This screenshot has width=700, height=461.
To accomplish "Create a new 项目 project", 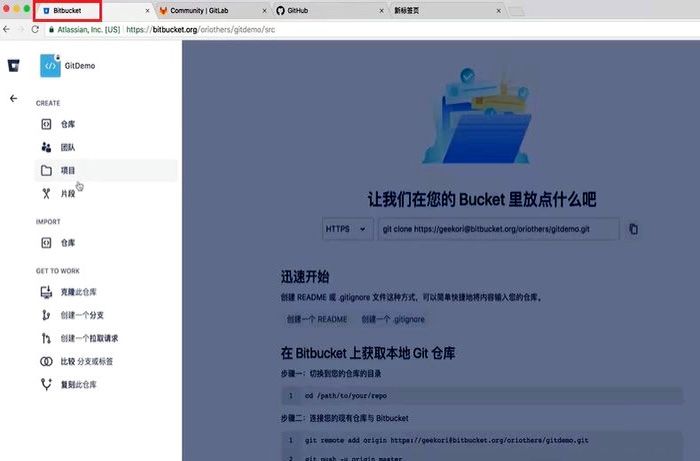I will coord(106,170).
